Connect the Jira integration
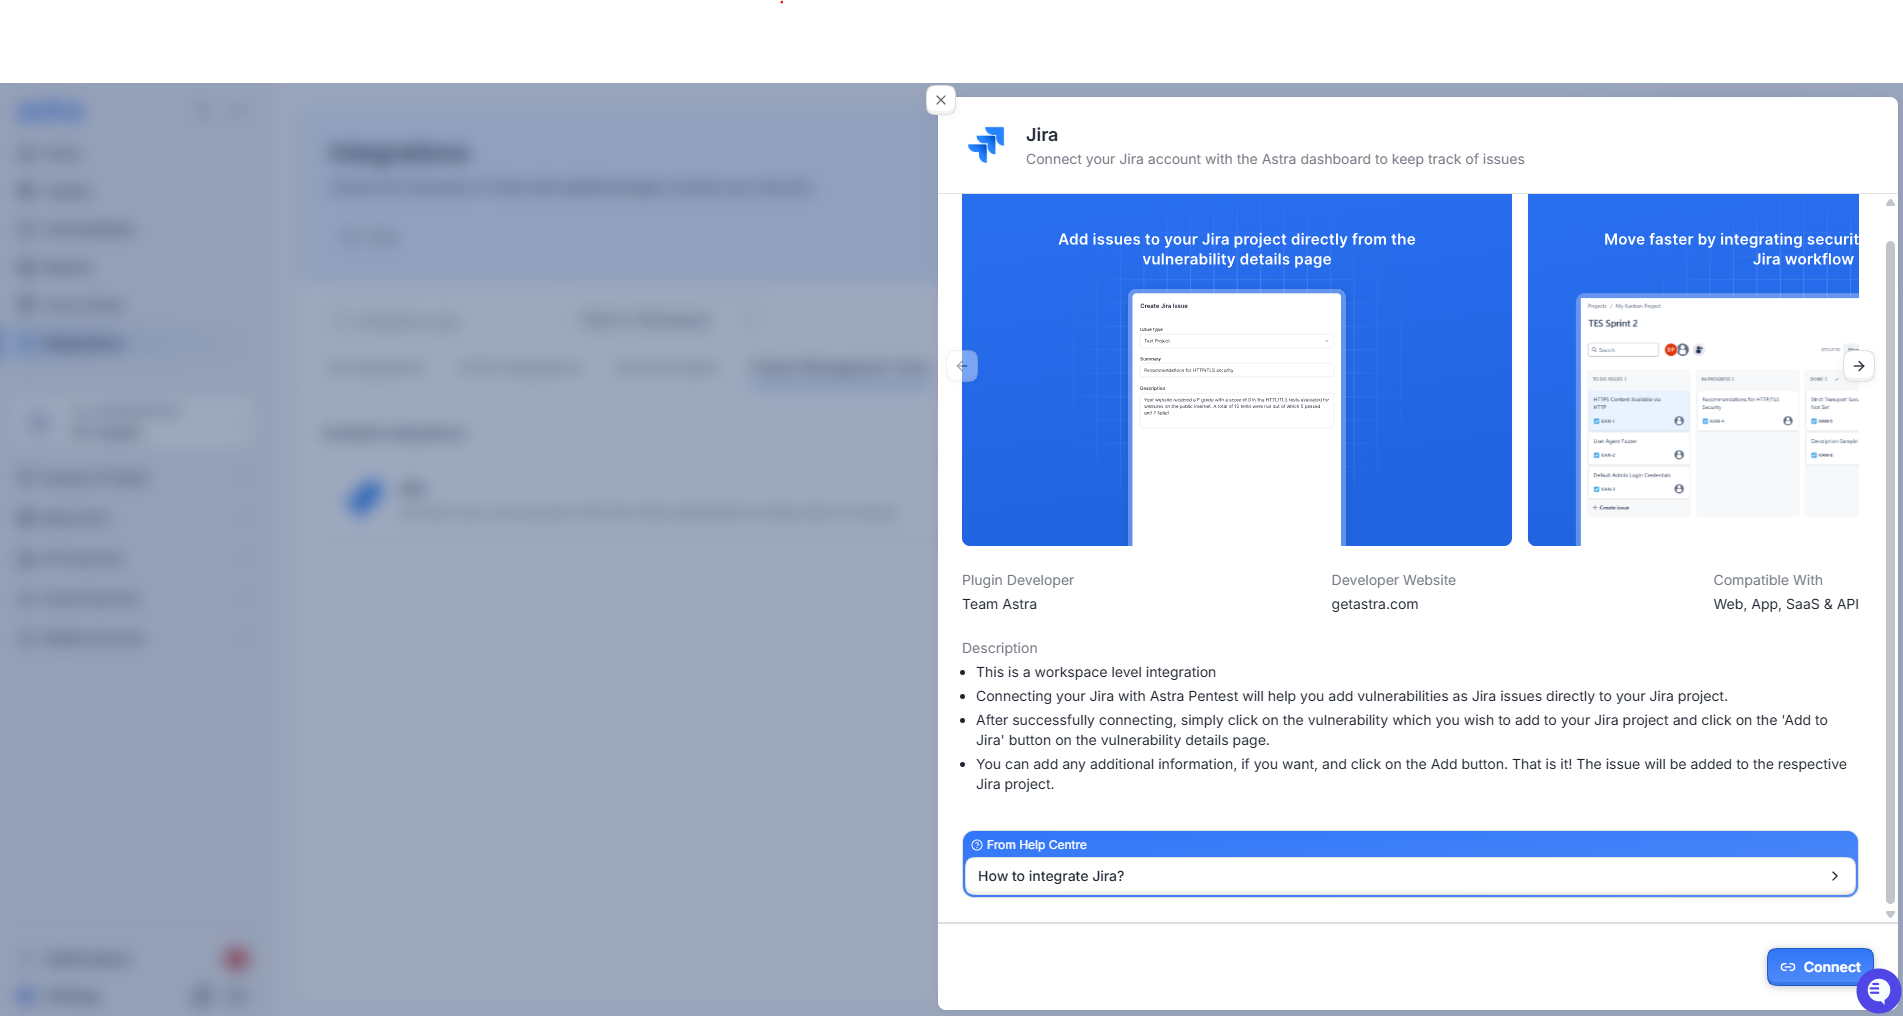1903x1016 pixels. (x=1820, y=967)
